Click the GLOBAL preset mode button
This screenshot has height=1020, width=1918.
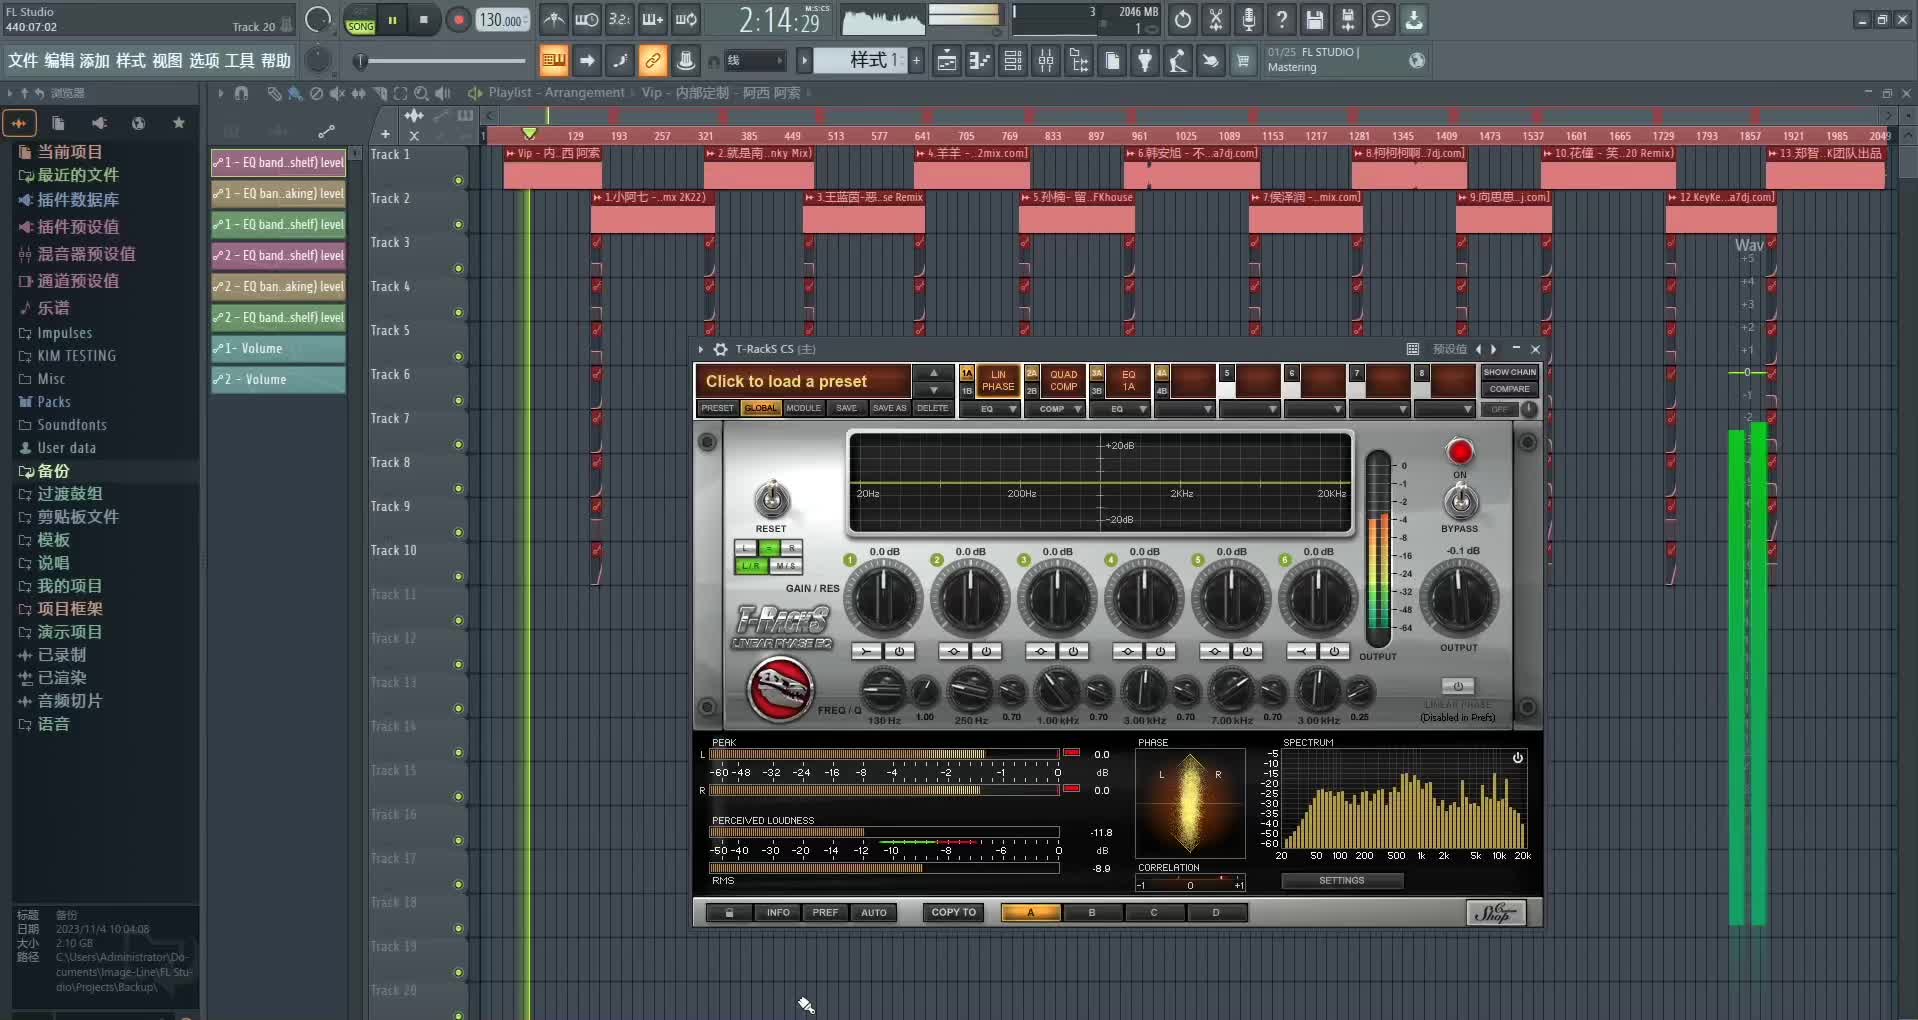click(760, 408)
